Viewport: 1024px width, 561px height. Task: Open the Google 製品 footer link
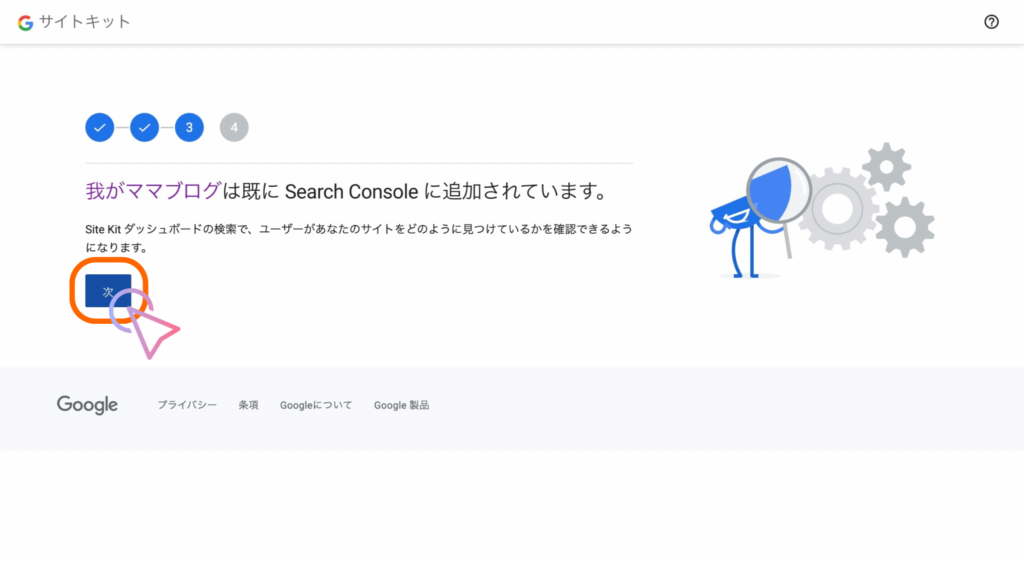402,405
